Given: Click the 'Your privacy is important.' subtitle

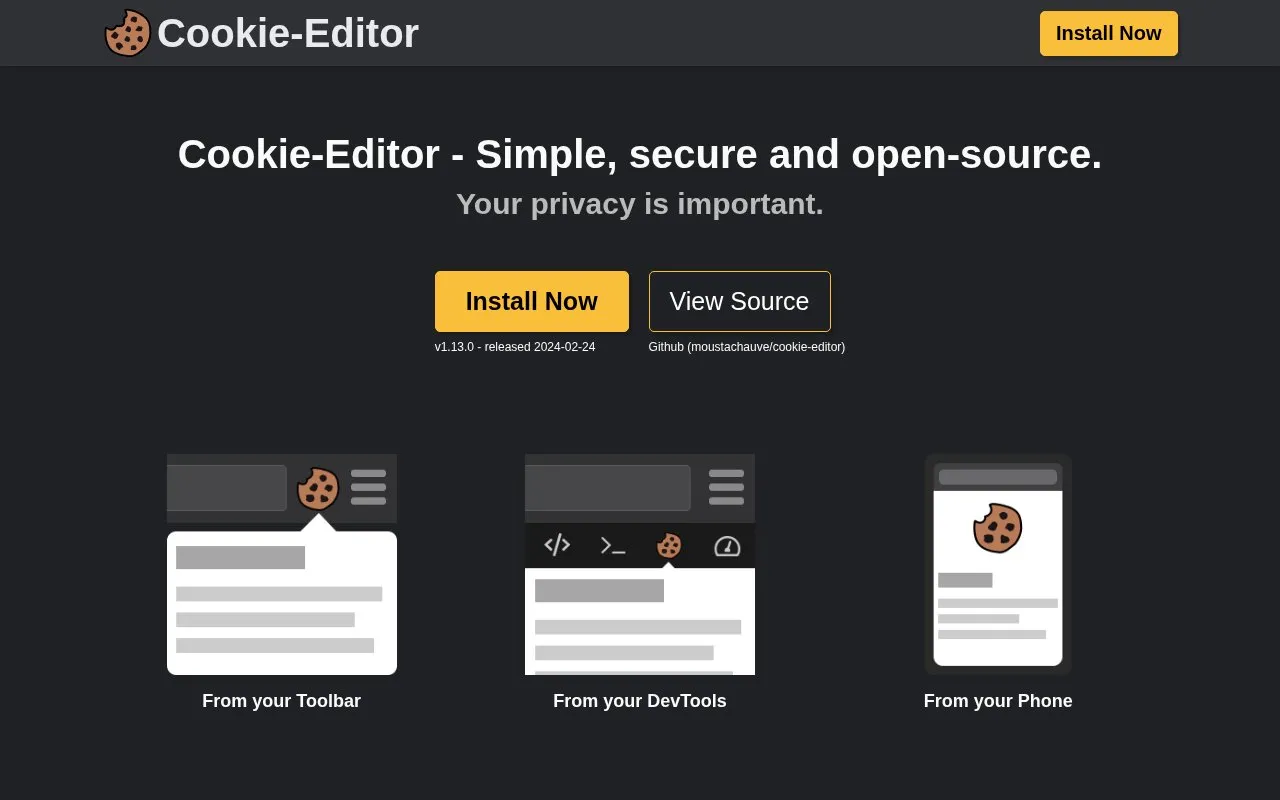Looking at the screenshot, I should click(x=640, y=204).
